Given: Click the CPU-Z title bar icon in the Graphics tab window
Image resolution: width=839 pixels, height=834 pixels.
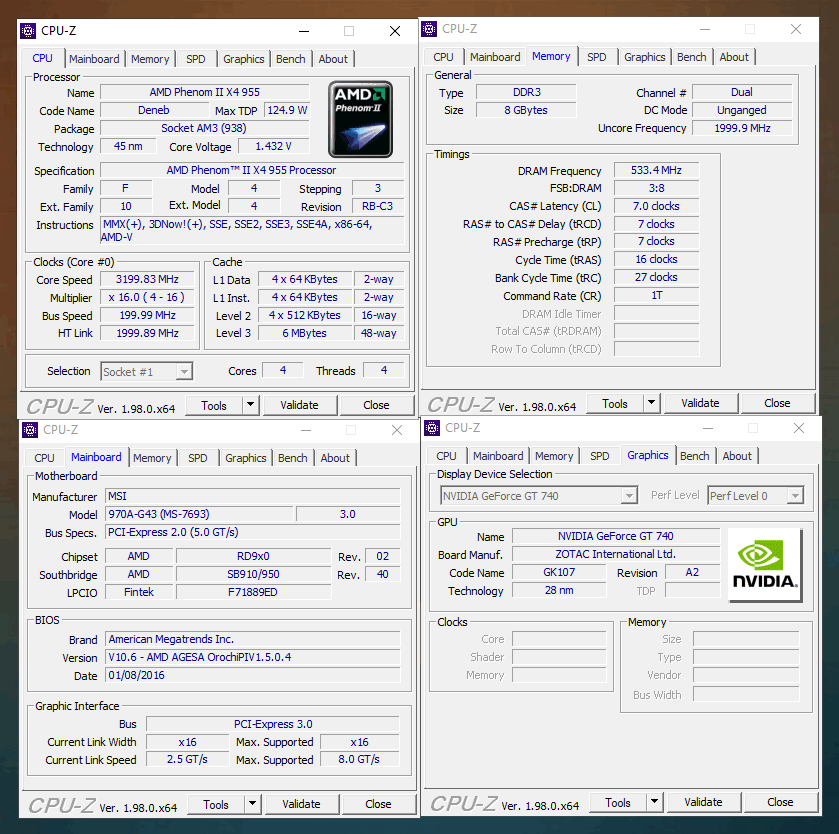Looking at the screenshot, I should pyautogui.click(x=431, y=428).
